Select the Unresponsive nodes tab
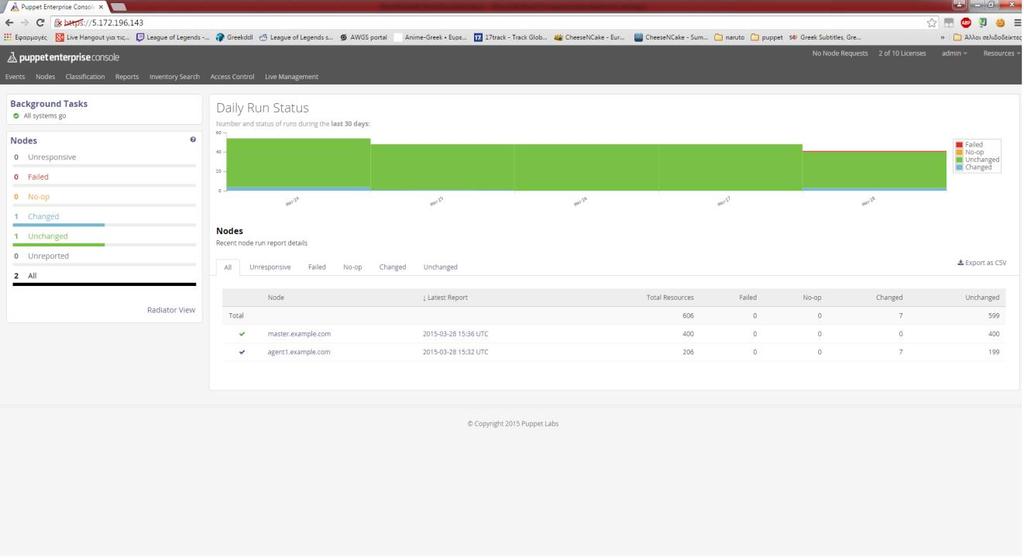 [270, 267]
